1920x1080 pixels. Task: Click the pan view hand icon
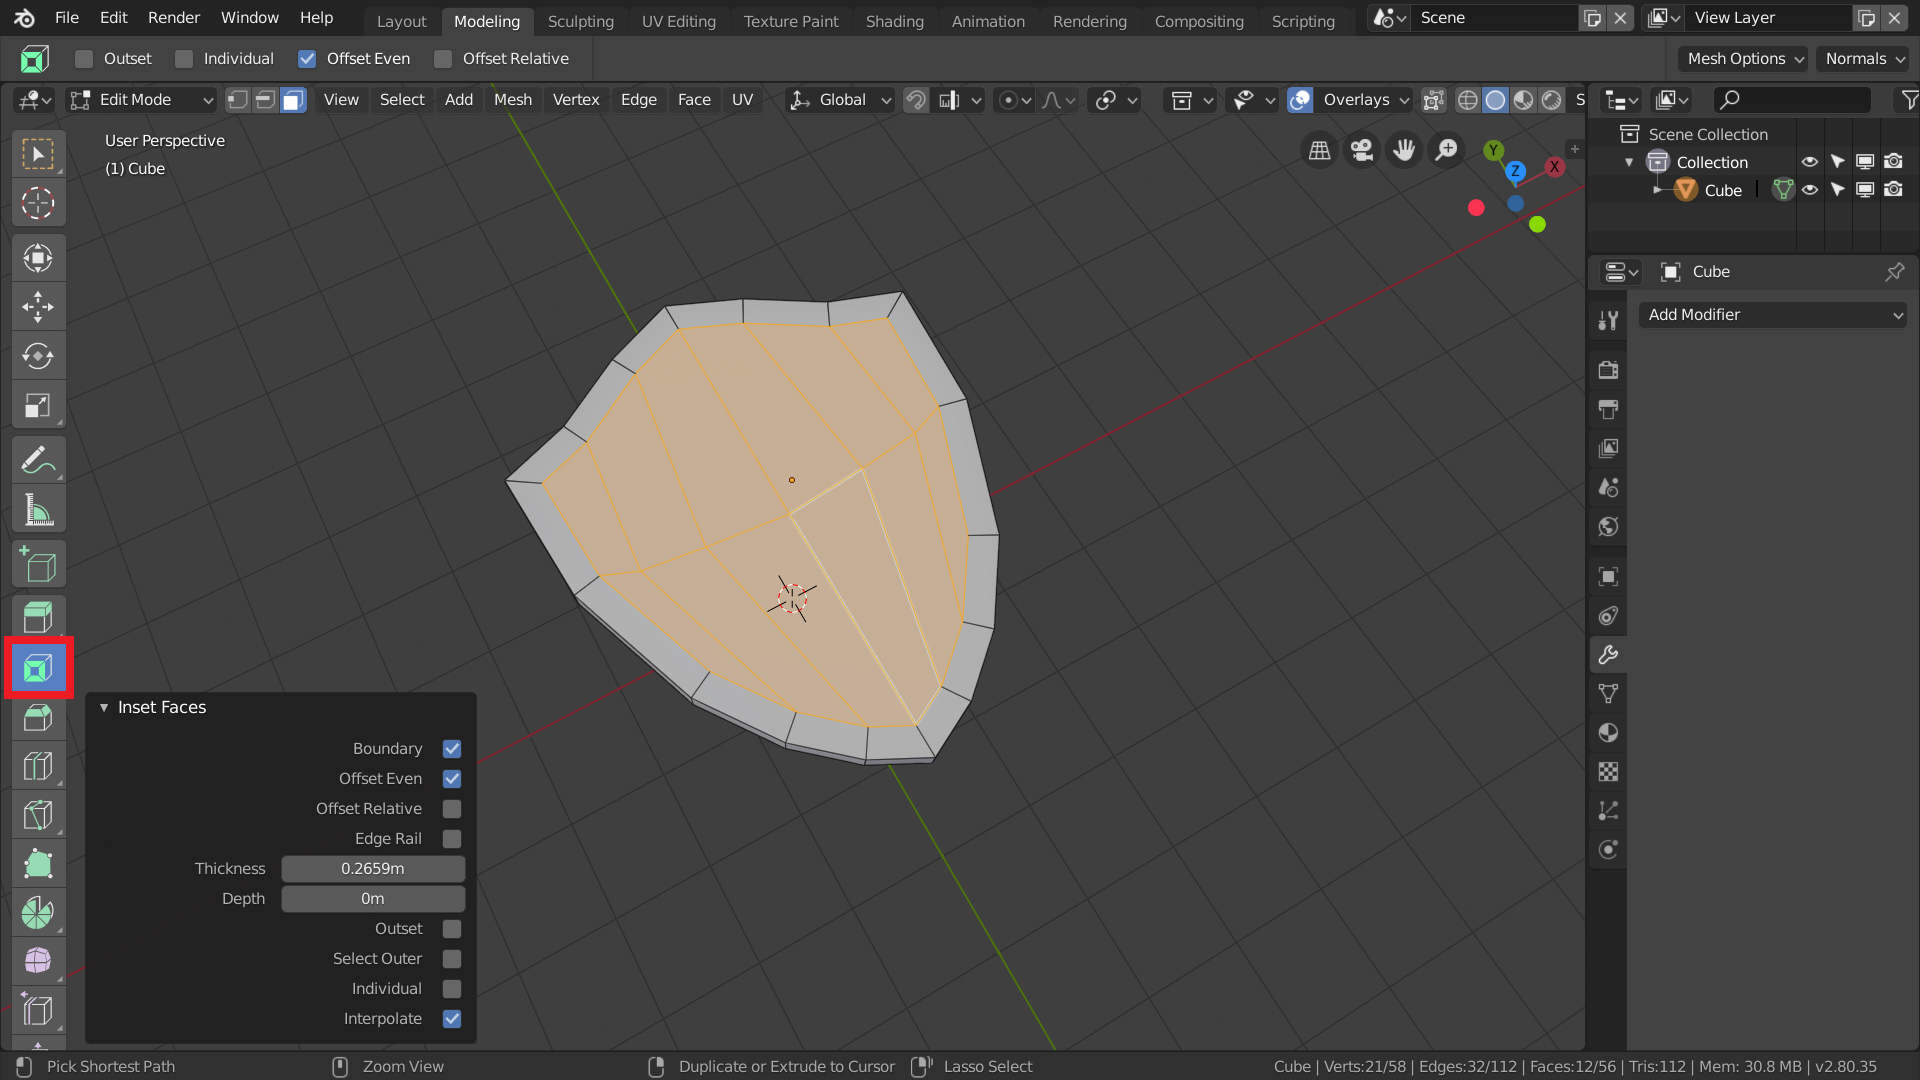tap(1404, 150)
